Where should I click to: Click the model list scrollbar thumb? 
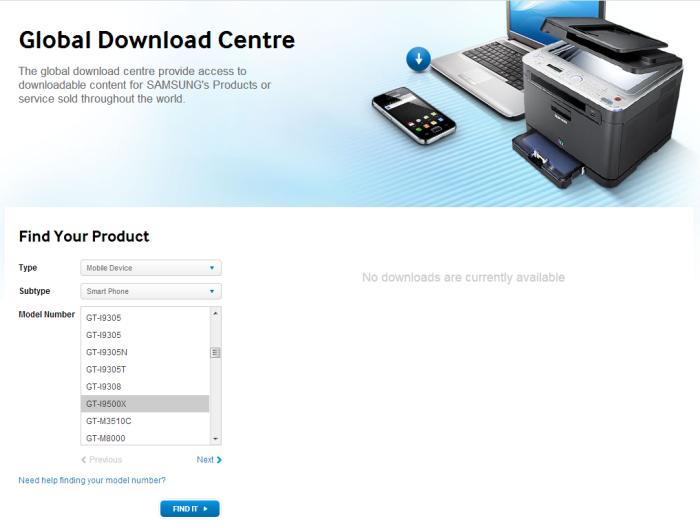(215, 352)
